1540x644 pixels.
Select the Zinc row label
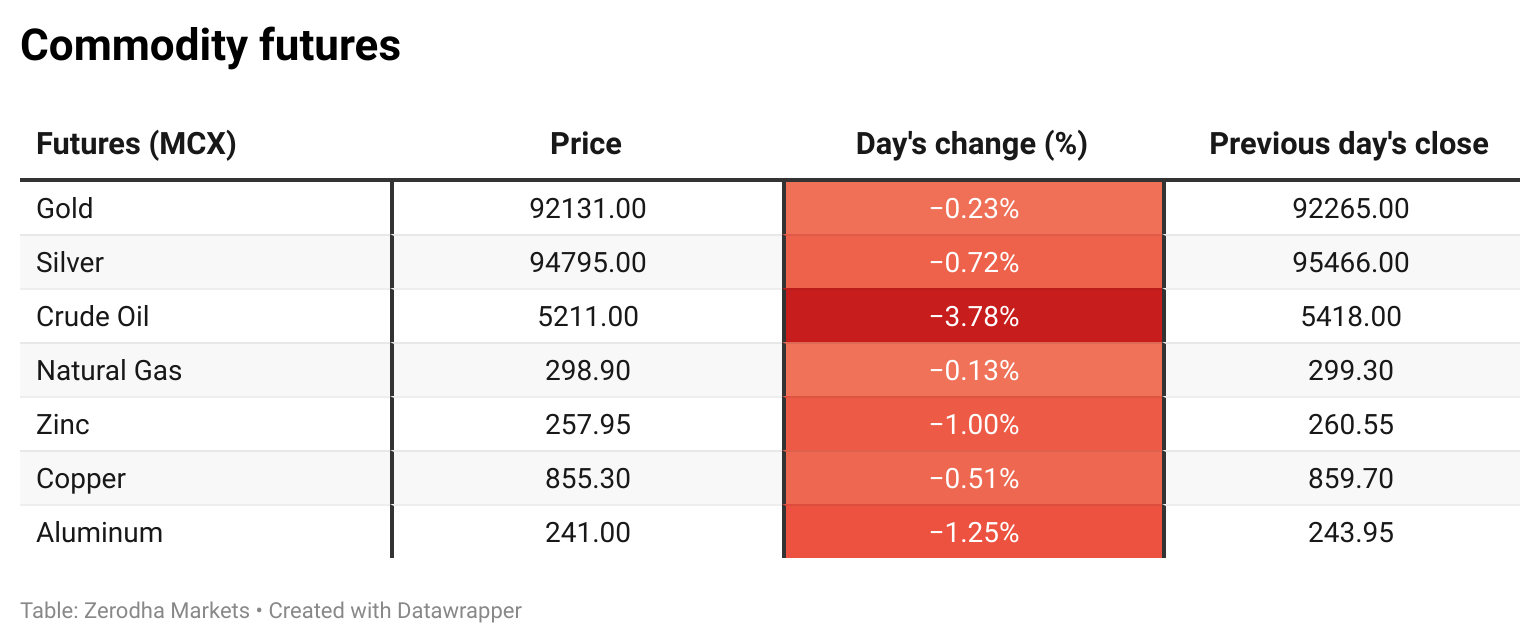(x=63, y=425)
